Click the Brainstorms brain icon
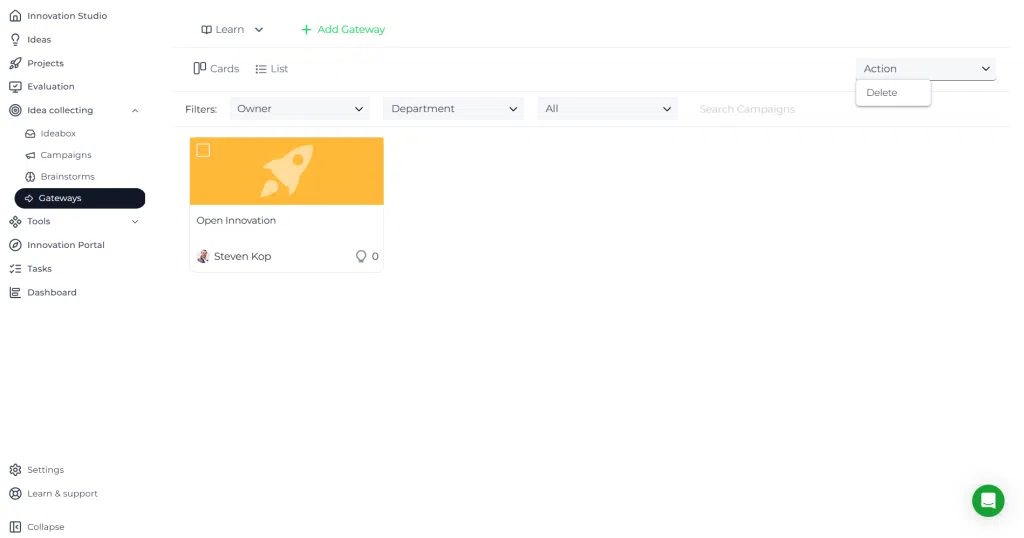The height and width of the screenshot is (538, 1024). click(x=30, y=177)
